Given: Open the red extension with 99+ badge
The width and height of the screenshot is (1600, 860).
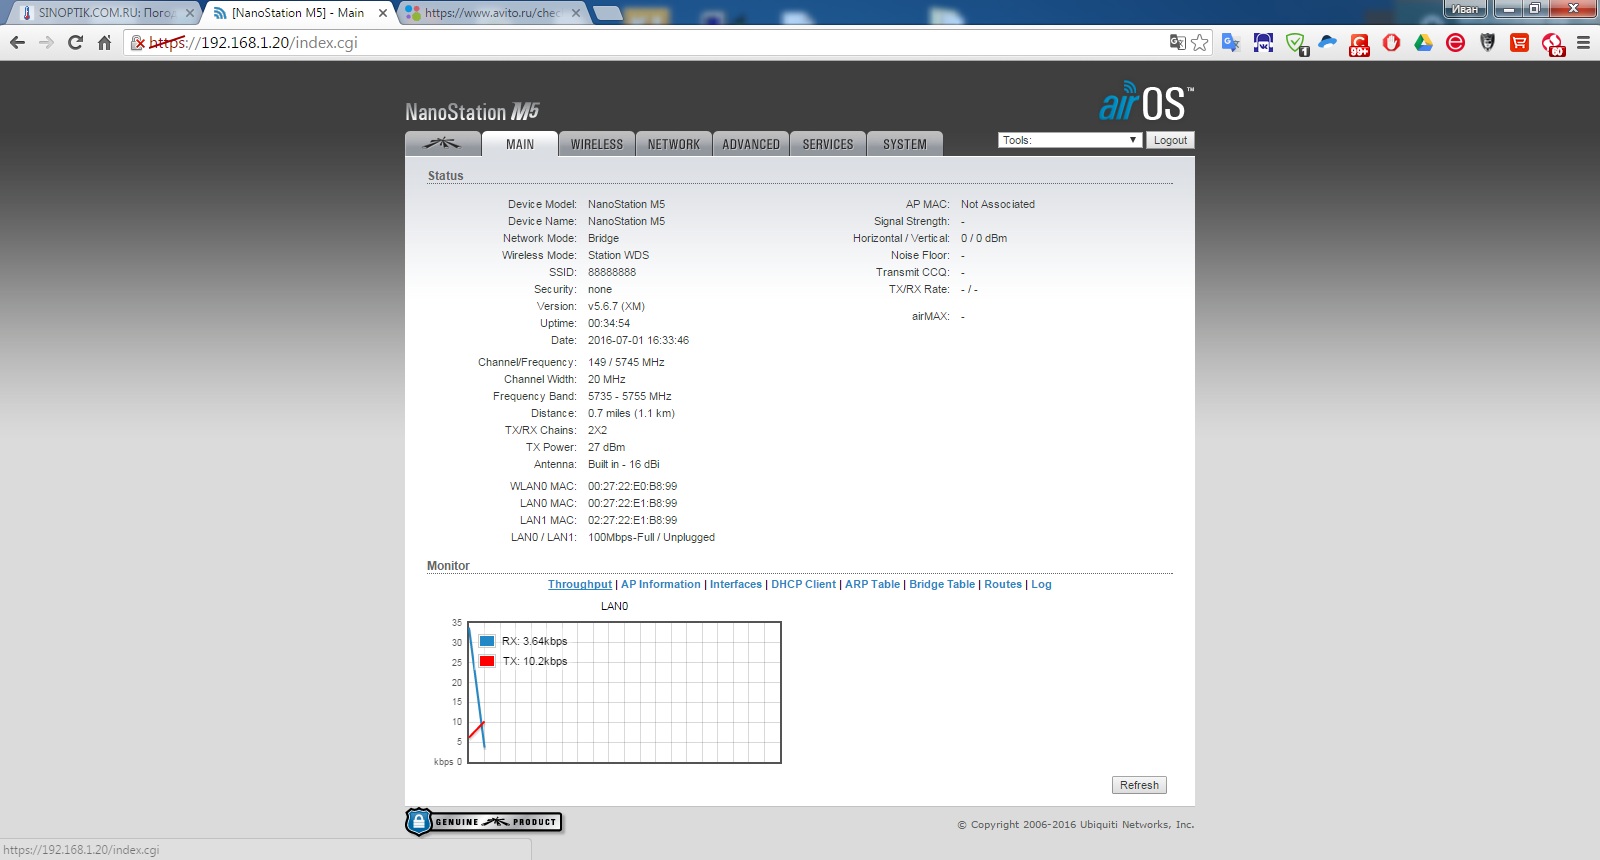Looking at the screenshot, I should [1360, 44].
